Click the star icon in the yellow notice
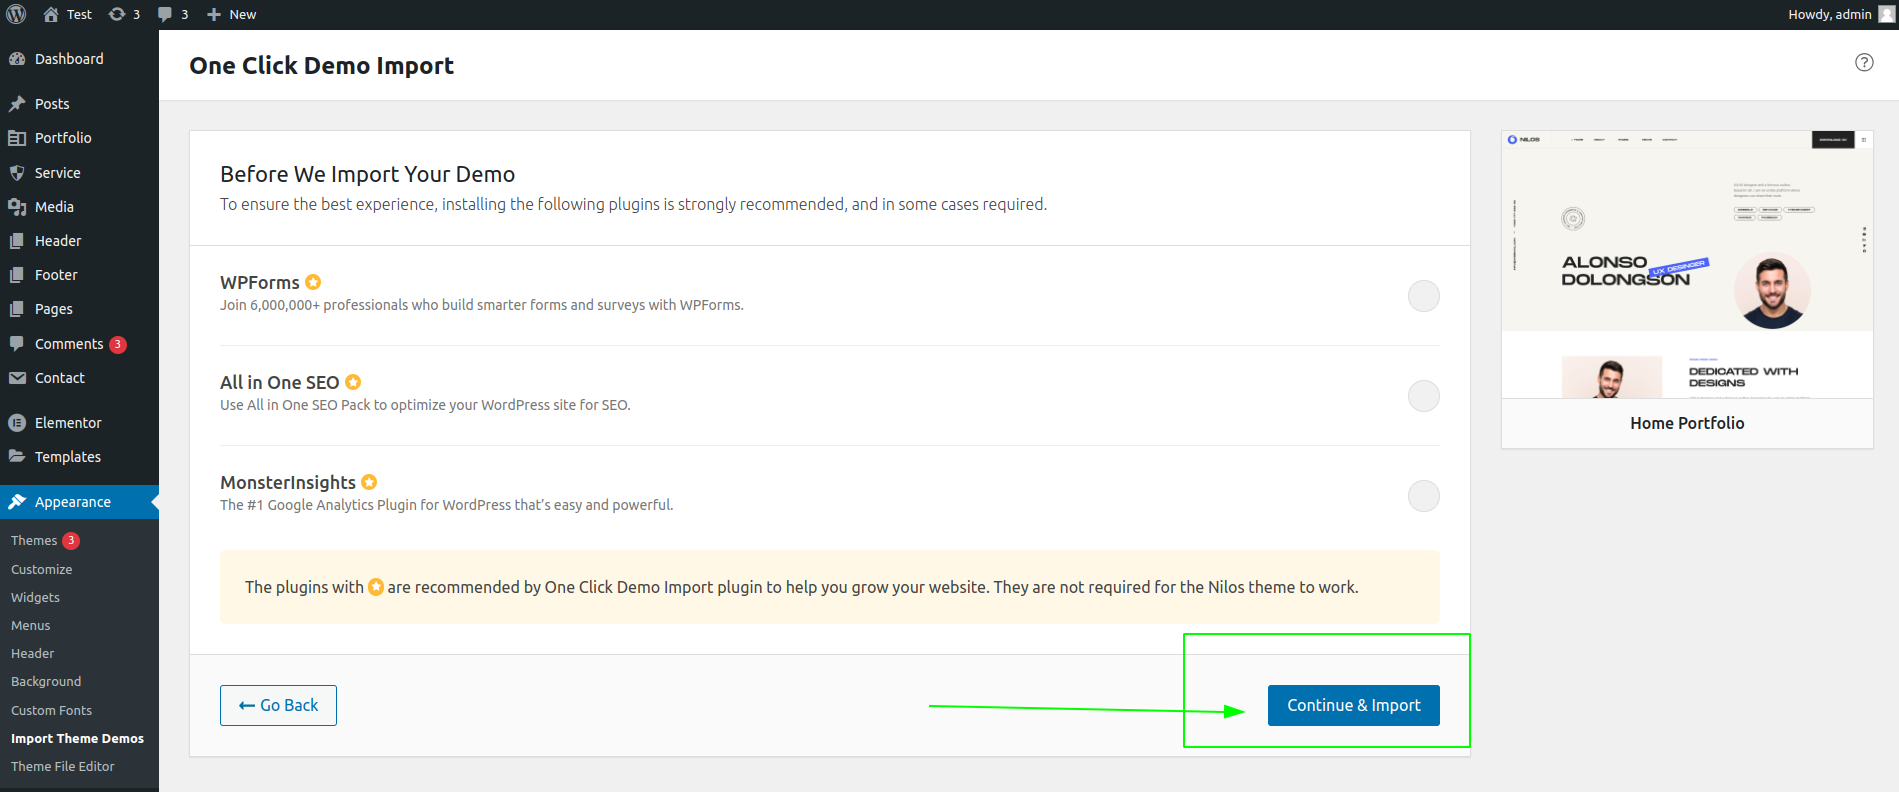The height and width of the screenshot is (792, 1899). click(376, 587)
